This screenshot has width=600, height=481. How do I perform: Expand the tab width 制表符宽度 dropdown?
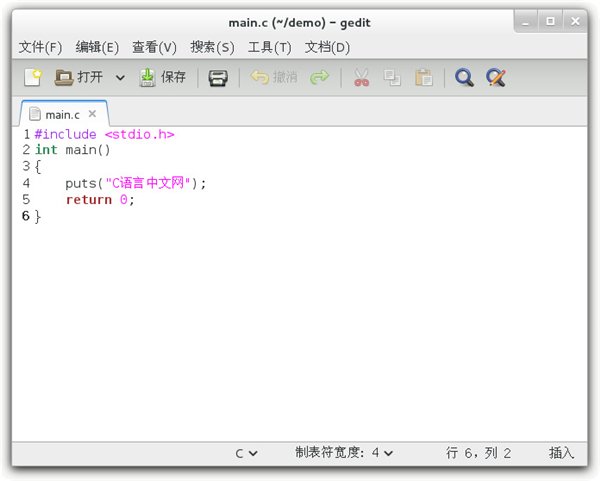(344, 453)
